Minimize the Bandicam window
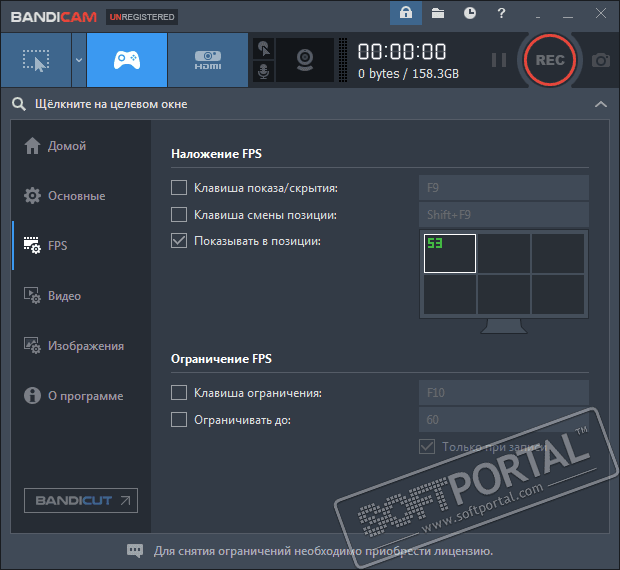Image resolution: width=620 pixels, height=570 pixels. pyautogui.click(x=568, y=17)
